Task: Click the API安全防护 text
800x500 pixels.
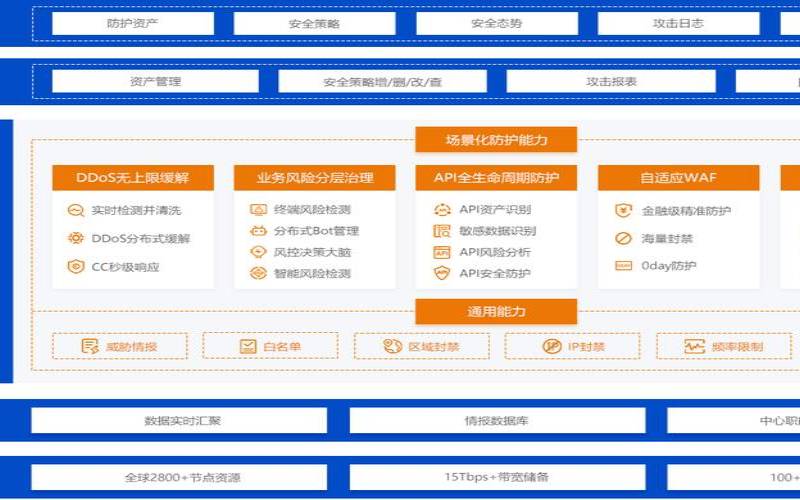Action: coord(495,273)
